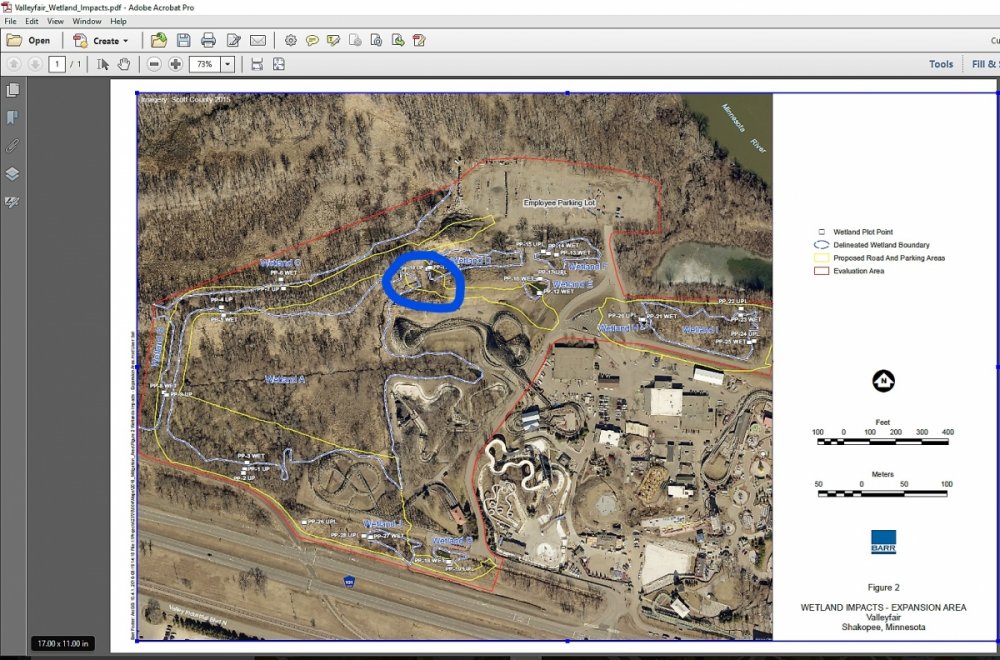1000x660 pixels.
Task: Click the Save floppy disk icon
Action: (x=183, y=41)
